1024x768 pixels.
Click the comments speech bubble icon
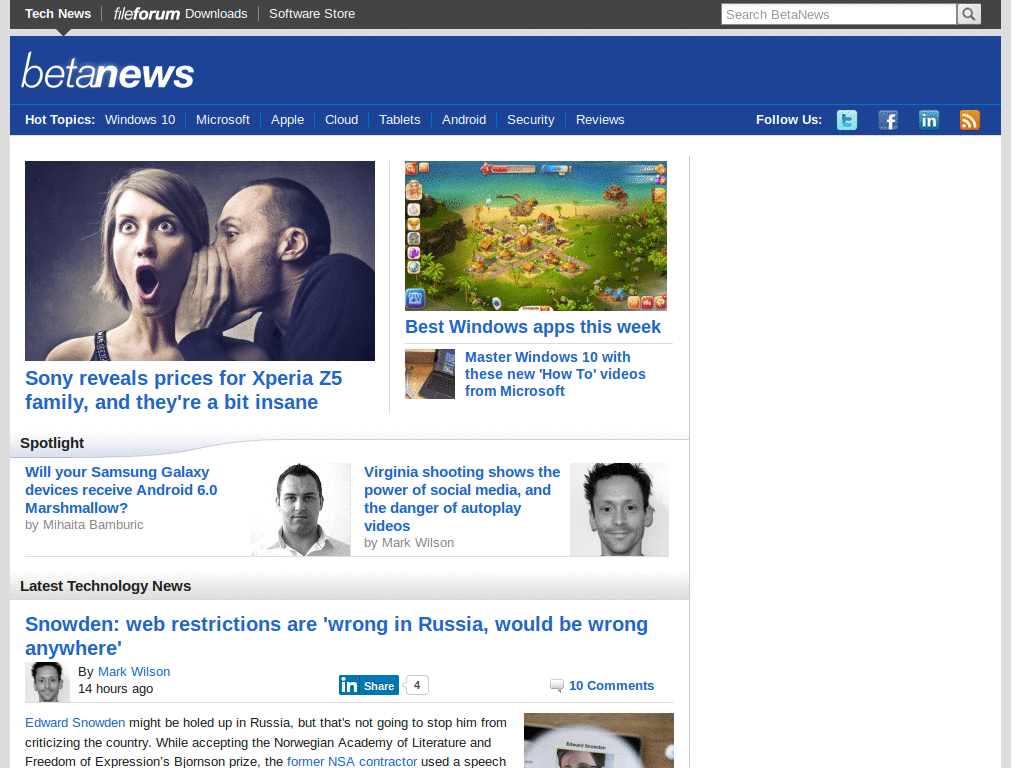556,685
